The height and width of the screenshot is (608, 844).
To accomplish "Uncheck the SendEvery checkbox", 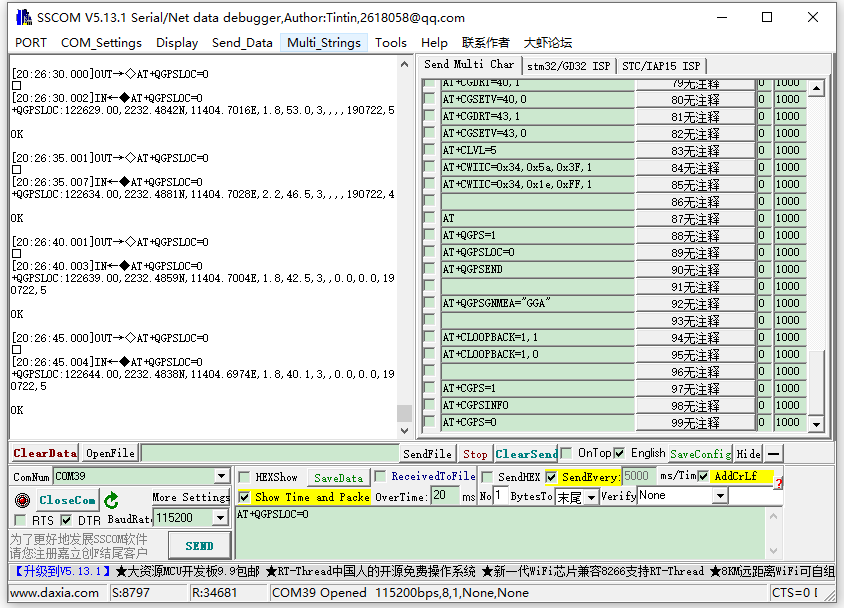I will click(x=551, y=477).
